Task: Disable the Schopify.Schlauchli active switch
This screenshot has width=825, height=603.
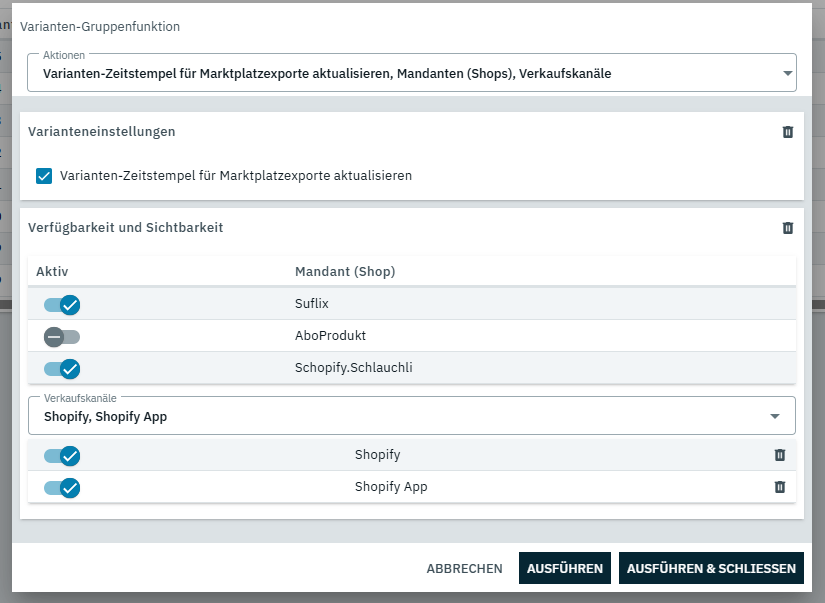Action: [x=62, y=368]
